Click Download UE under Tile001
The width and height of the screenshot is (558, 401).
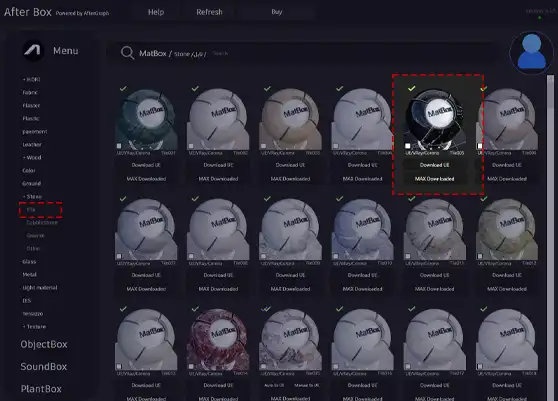pos(146,165)
